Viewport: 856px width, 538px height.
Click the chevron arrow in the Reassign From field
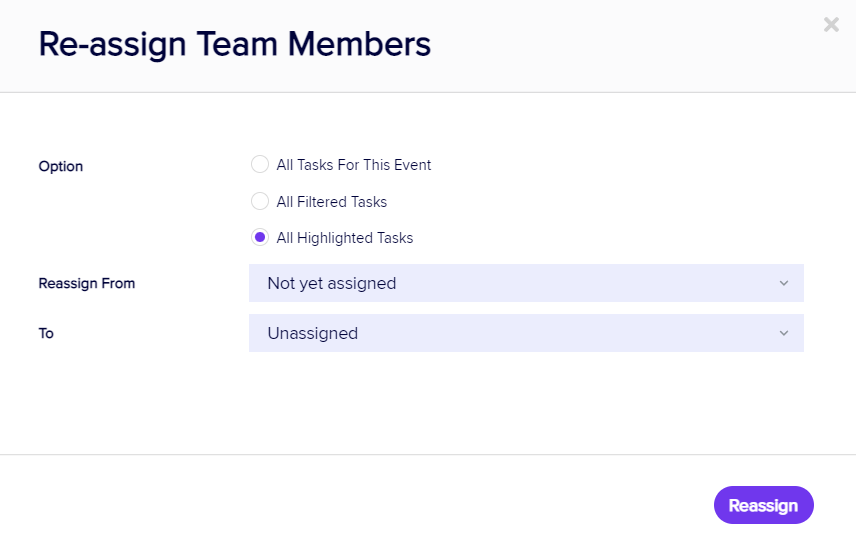pyautogui.click(x=784, y=283)
